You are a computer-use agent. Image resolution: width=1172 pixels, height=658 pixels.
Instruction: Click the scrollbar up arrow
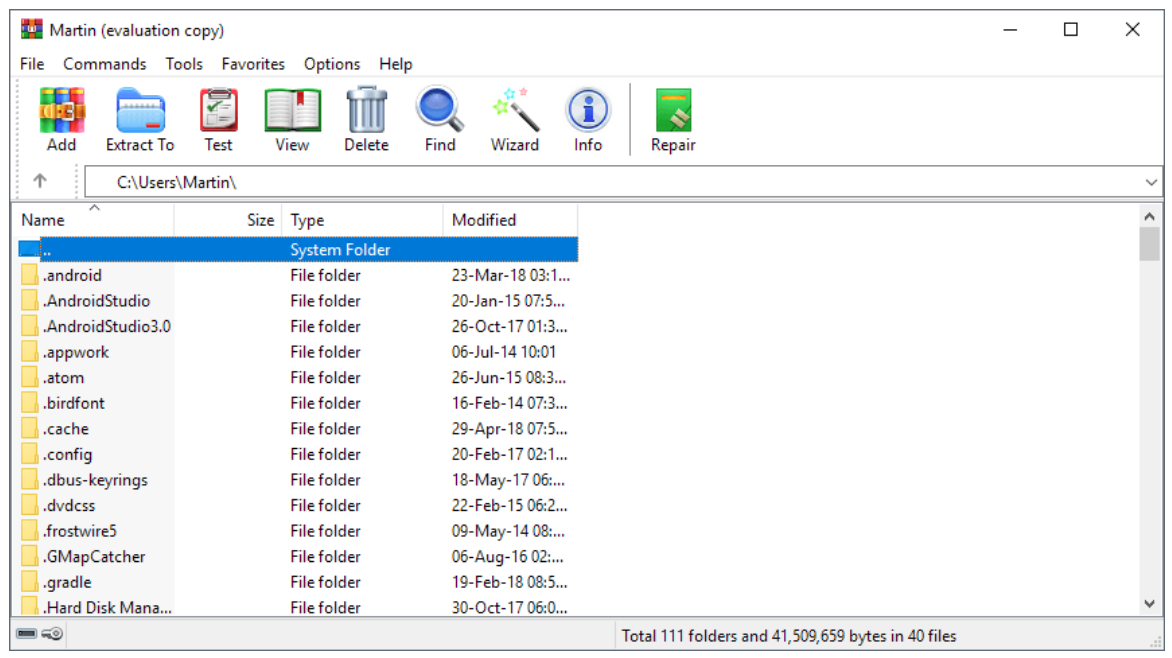click(x=1150, y=217)
